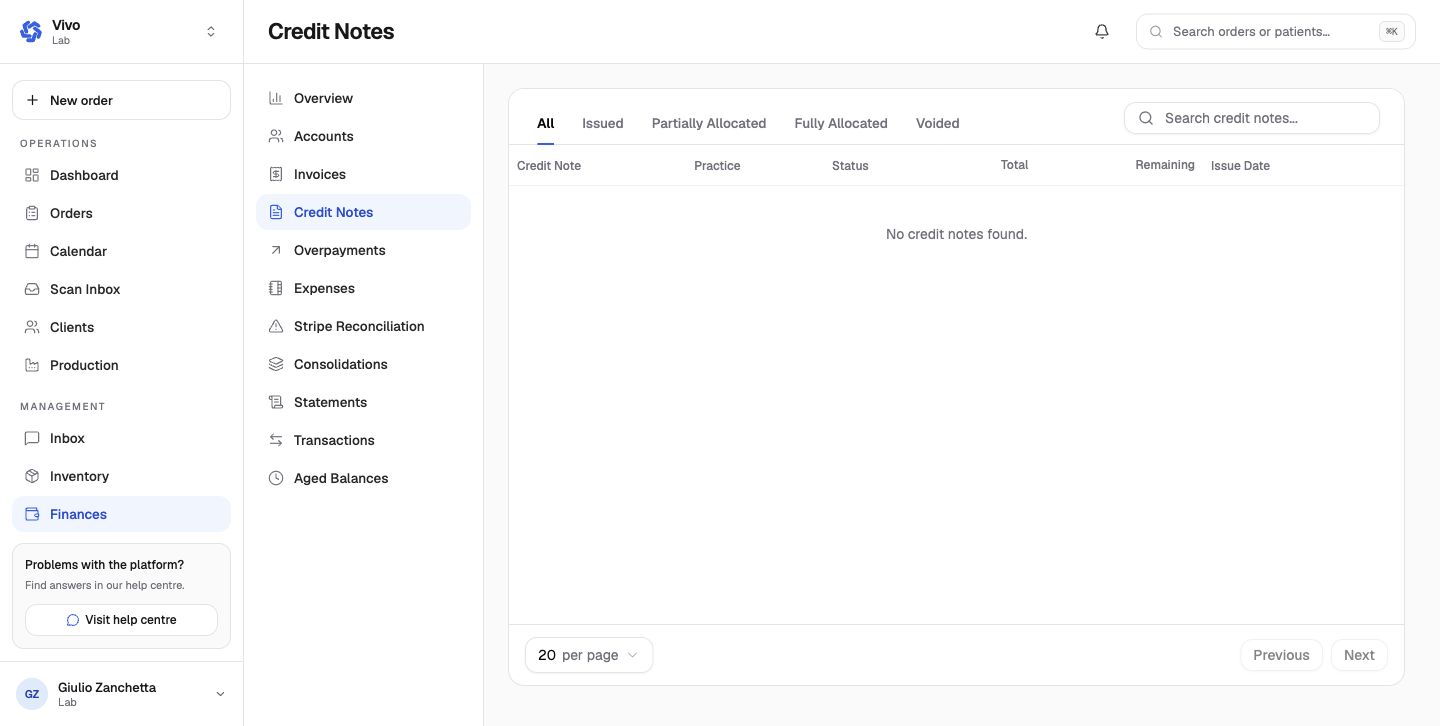Image resolution: width=1440 pixels, height=726 pixels.
Task: Open the Vivo Lab workspace switcher
Action: 121,32
